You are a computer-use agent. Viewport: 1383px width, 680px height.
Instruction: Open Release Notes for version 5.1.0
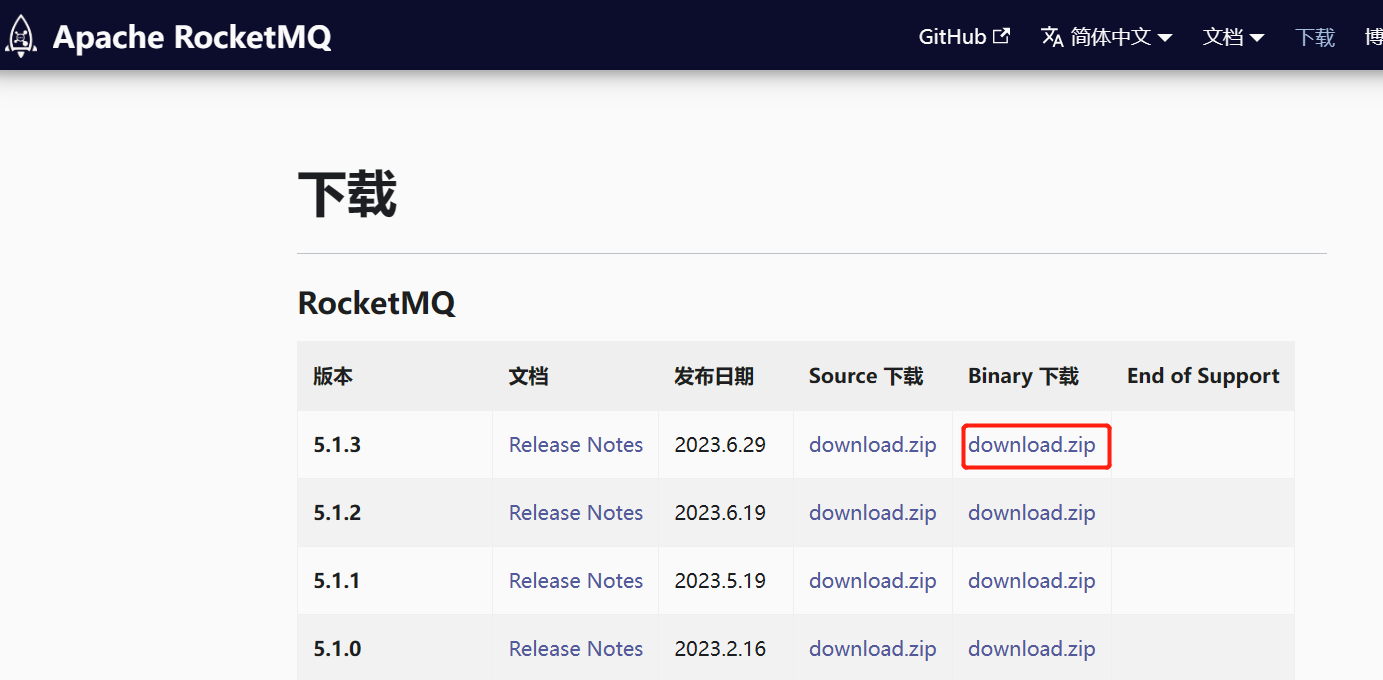click(x=575, y=648)
